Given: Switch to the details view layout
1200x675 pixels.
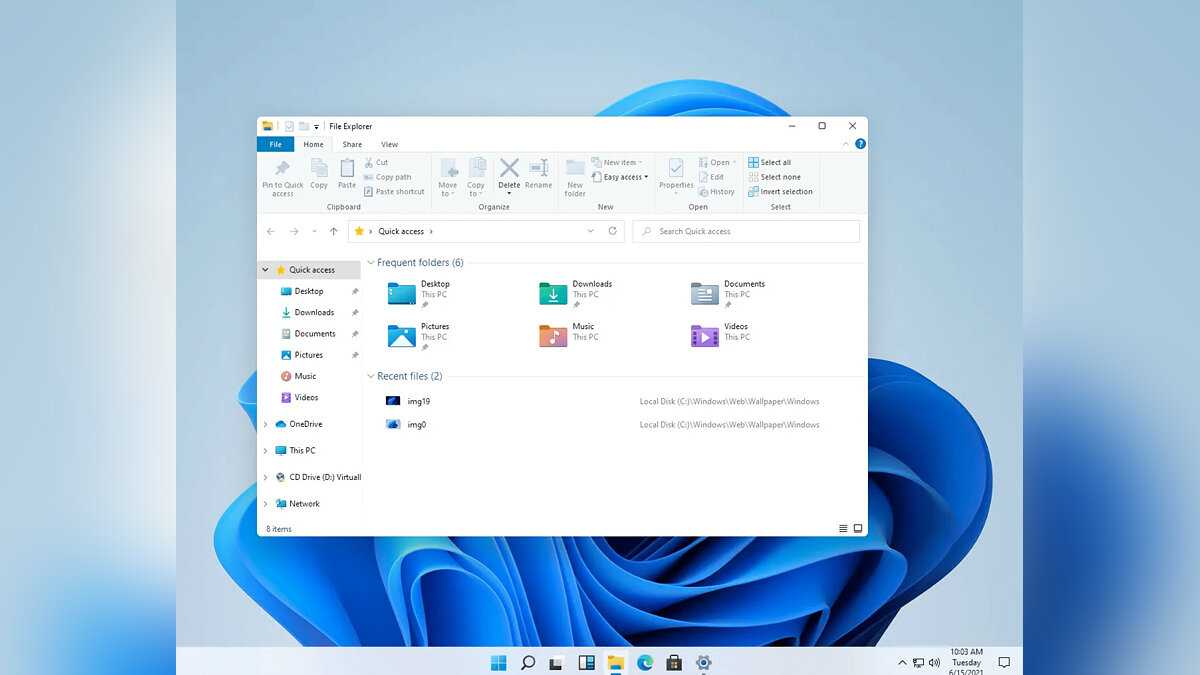Looking at the screenshot, I should [x=843, y=528].
